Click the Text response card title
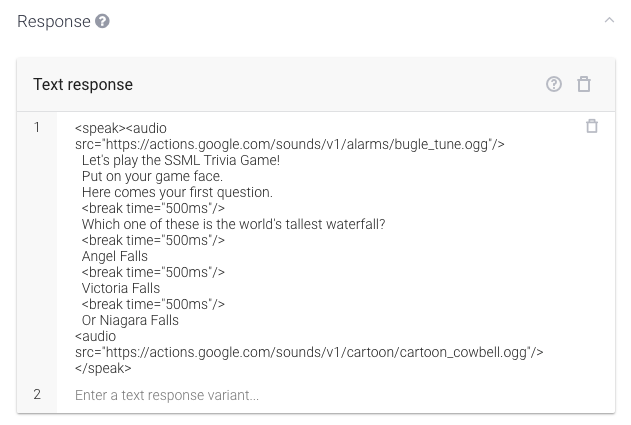The height and width of the screenshot is (425, 631). click(83, 85)
